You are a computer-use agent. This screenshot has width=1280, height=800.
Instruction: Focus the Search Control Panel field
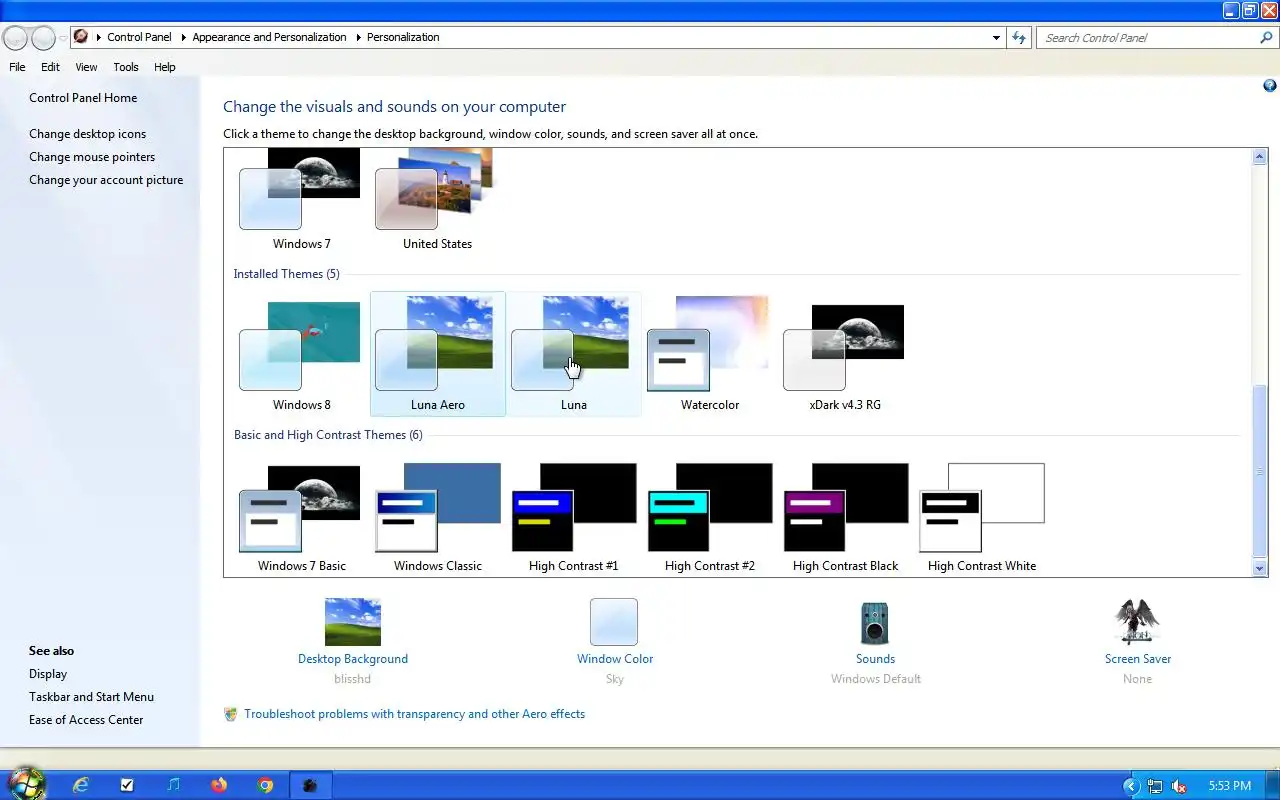[1147, 38]
